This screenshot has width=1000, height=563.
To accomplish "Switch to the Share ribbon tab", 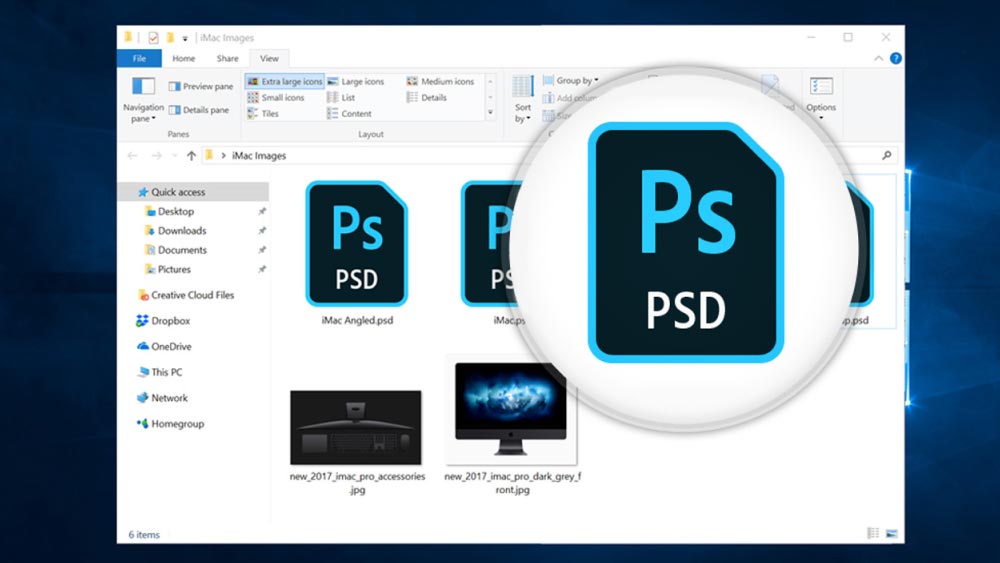I will (x=227, y=58).
